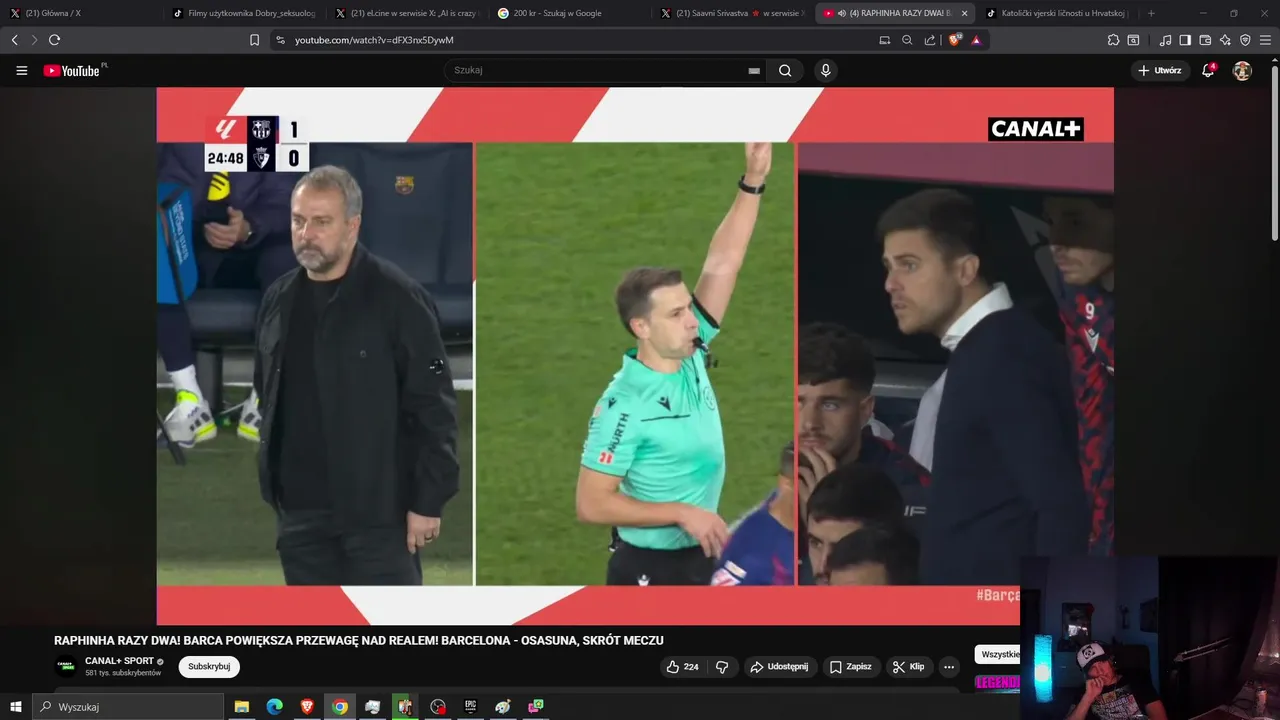Image resolution: width=1280 pixels, height=720 pixels.
Task: Open the on-screen keyboard icon in search box
Action: click(x=754, y=71)
